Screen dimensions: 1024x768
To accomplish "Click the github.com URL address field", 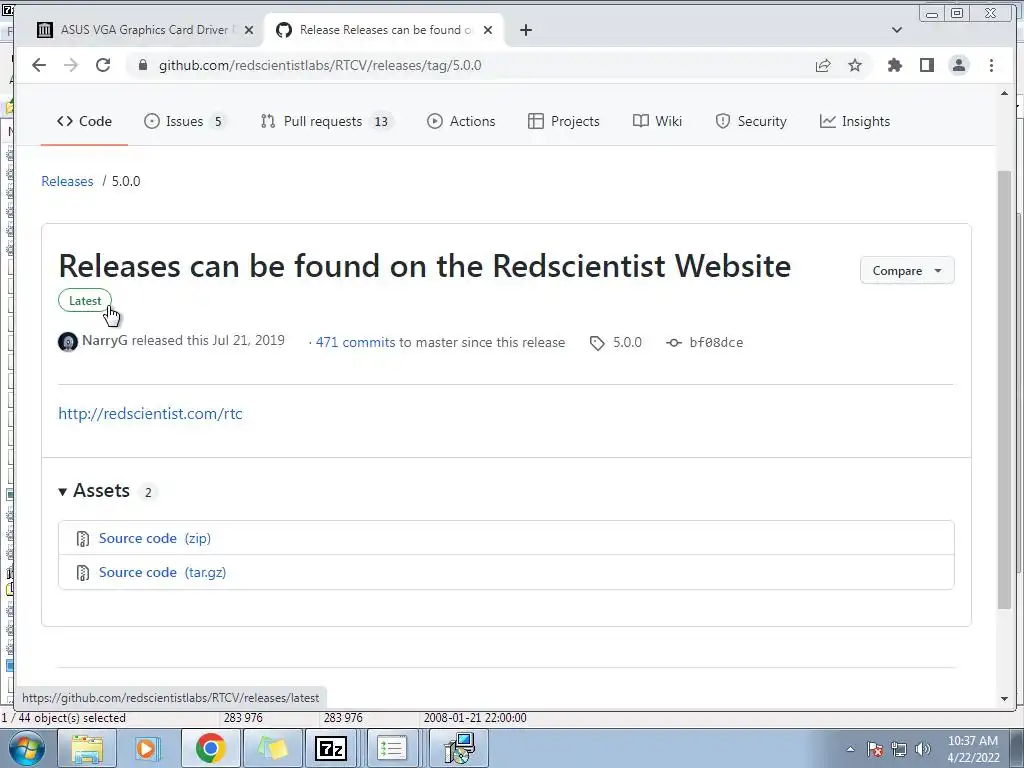I will click(320, 65).
